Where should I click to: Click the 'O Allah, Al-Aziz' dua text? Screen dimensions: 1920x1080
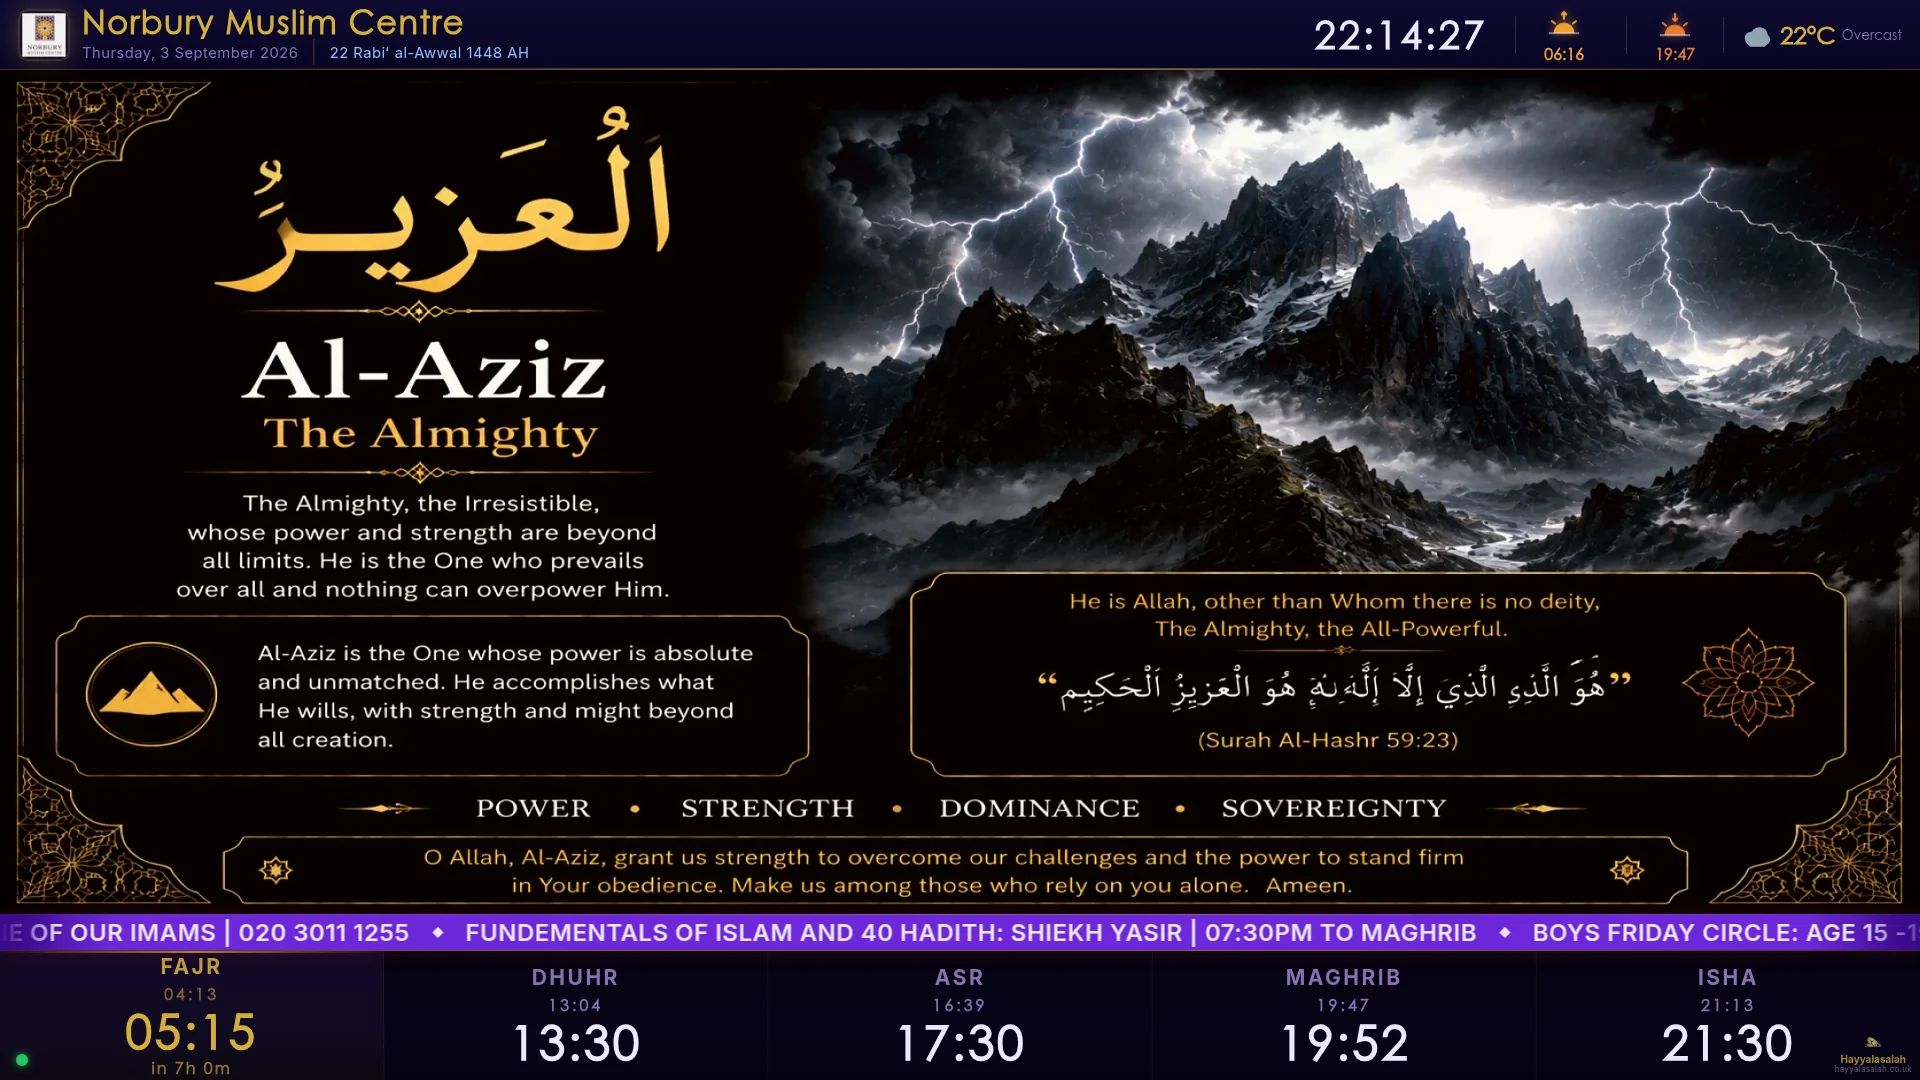(x=943, y=871)
